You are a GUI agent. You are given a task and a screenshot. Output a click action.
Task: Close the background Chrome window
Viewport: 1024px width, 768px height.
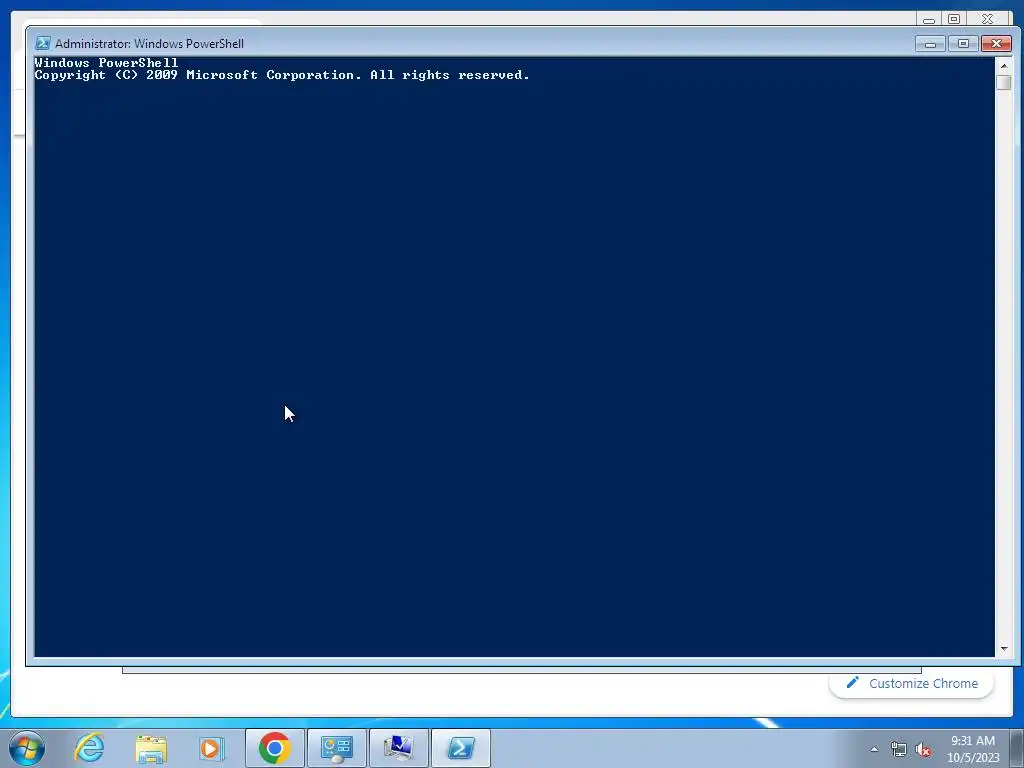coord(987,19)
